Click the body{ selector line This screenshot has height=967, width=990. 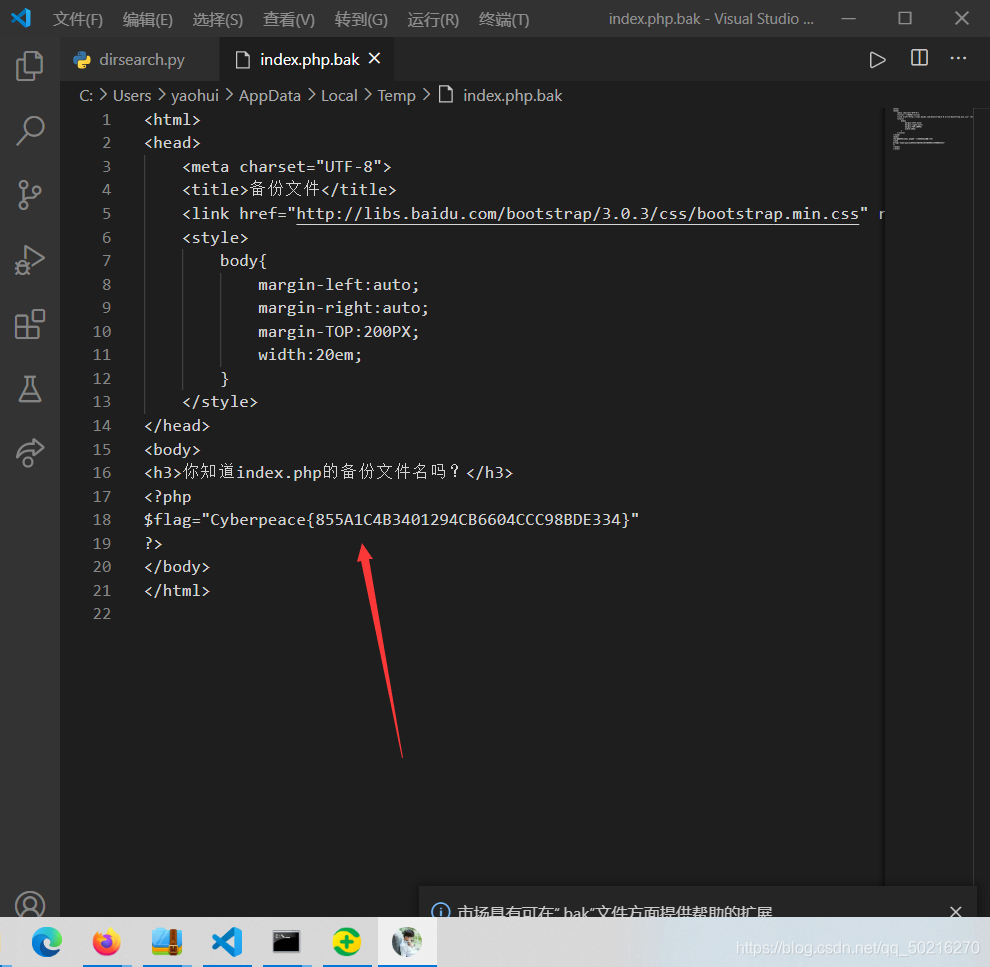[x=243, y=261]
